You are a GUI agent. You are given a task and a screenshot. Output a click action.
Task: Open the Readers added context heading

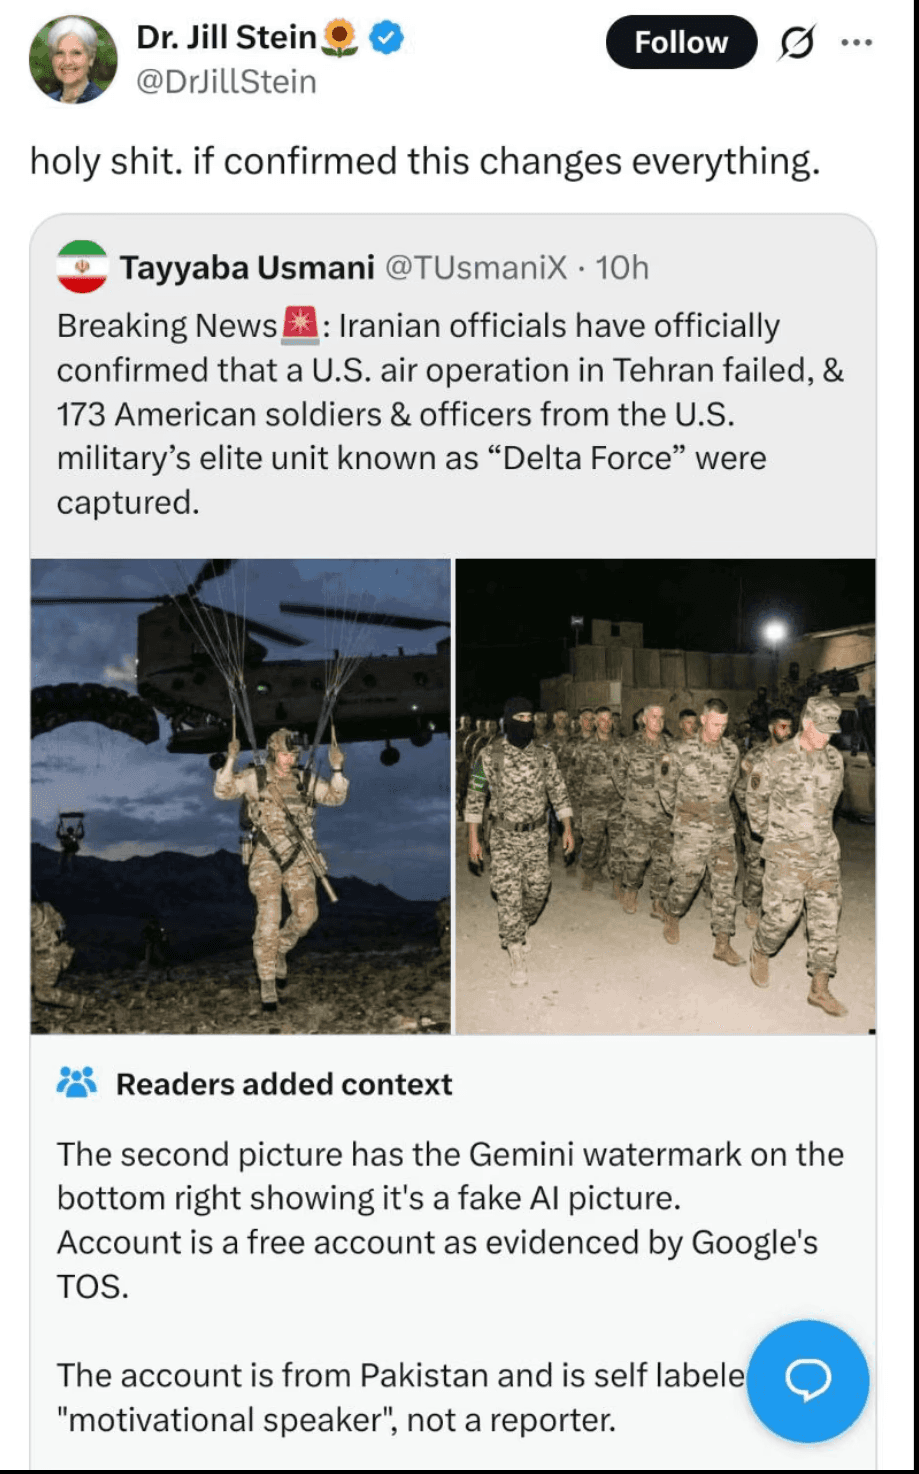click(284, 1084)
